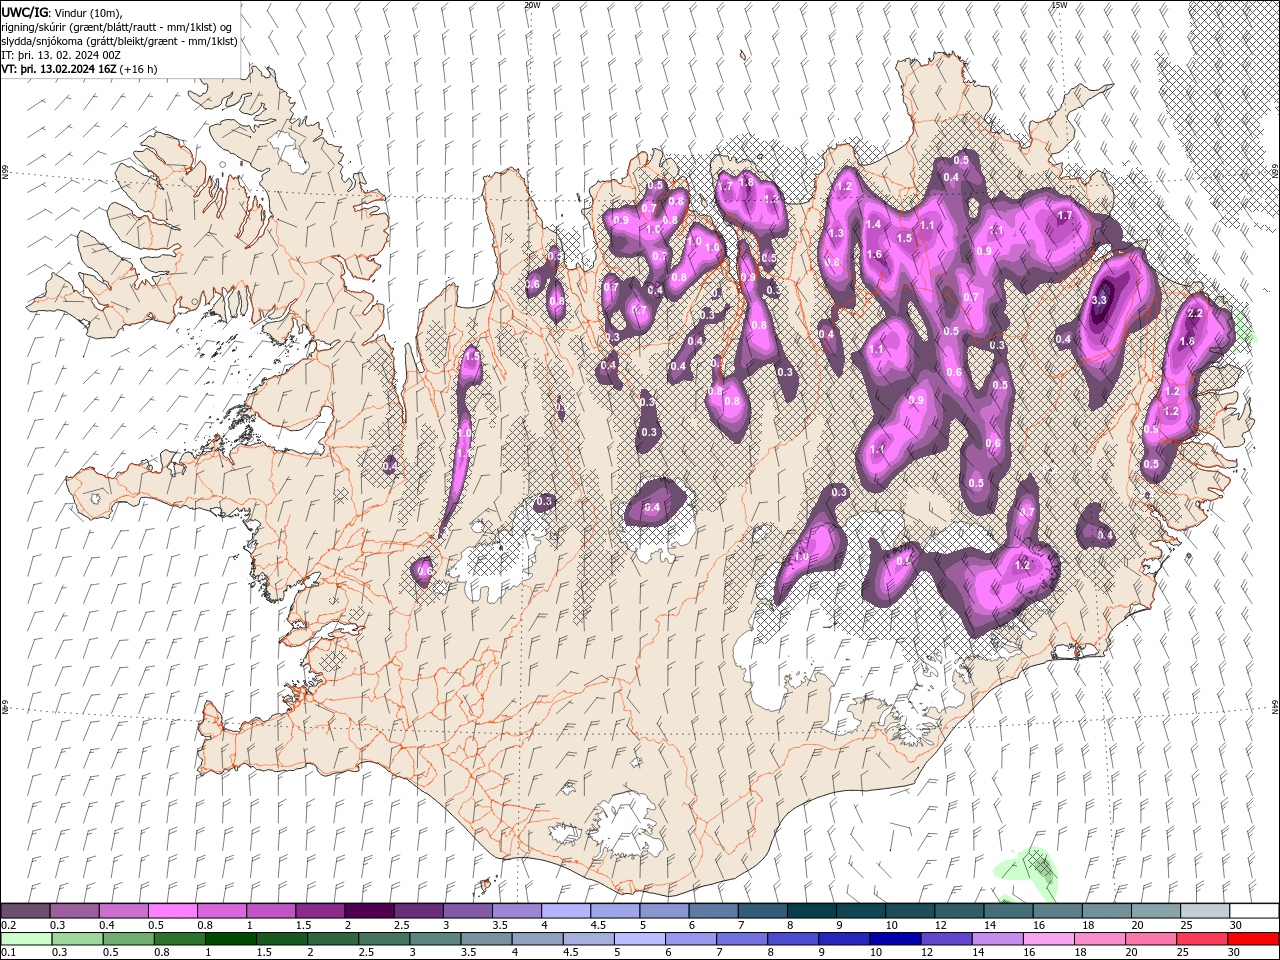Click the pale green lower legend swatch between 0.1 and 0.3
Image resolution: width=1280 pixels, height=960 pixels.
point(27,939)
